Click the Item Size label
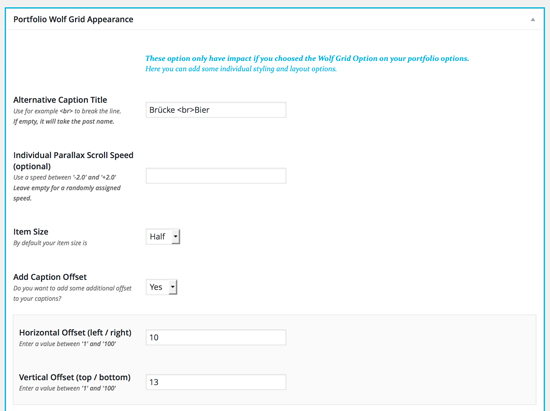This screenshot has width=550, height=411. pos(31,232)
